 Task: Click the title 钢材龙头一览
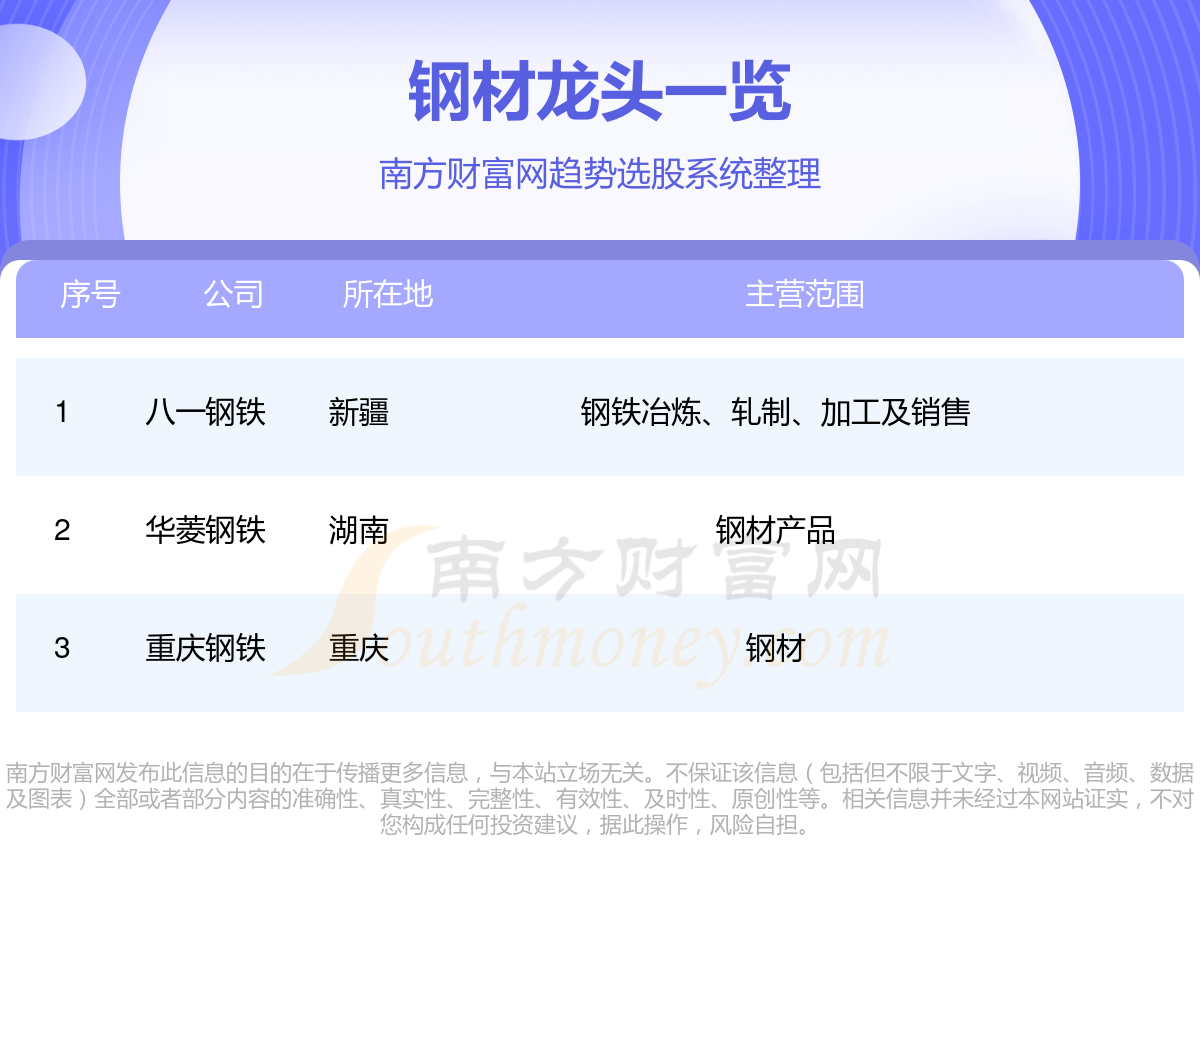coord(600,92)
